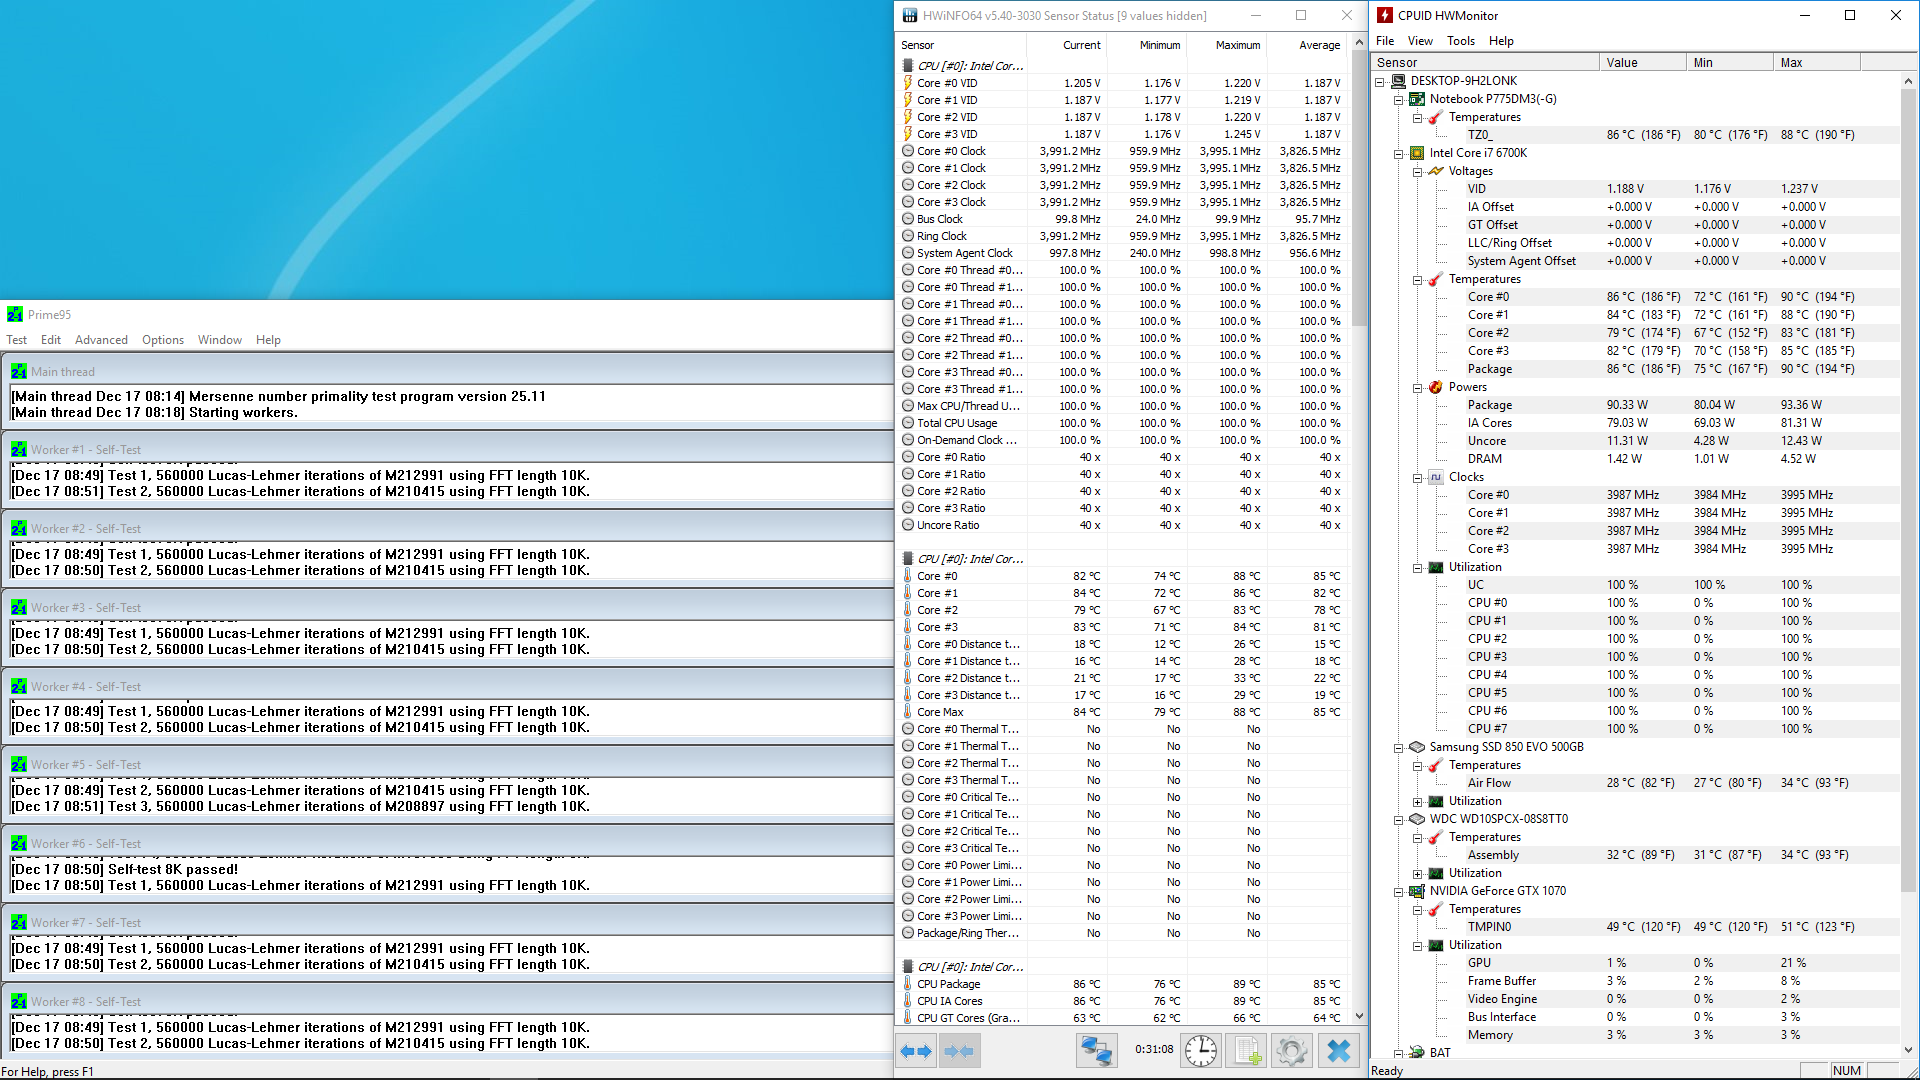Click the expand sensor columns arrows button in HWiNFO
Viewport: 1920px width, 1080px height.
click(x=916, y=1050)
